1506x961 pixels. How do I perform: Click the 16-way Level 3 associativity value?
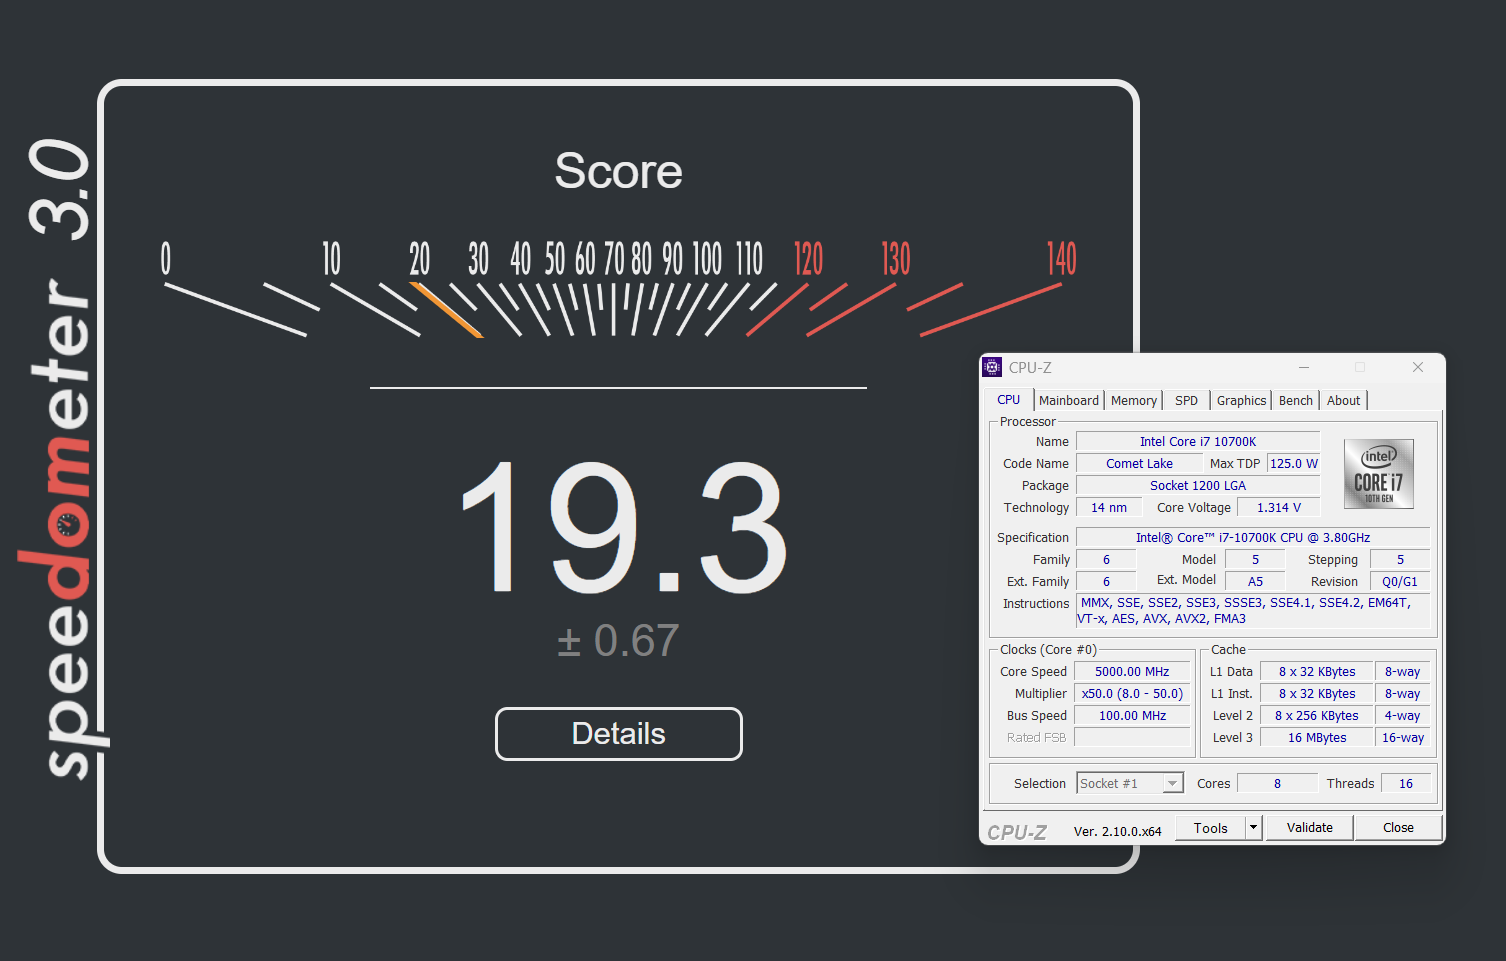click(x=1403, y=737)
